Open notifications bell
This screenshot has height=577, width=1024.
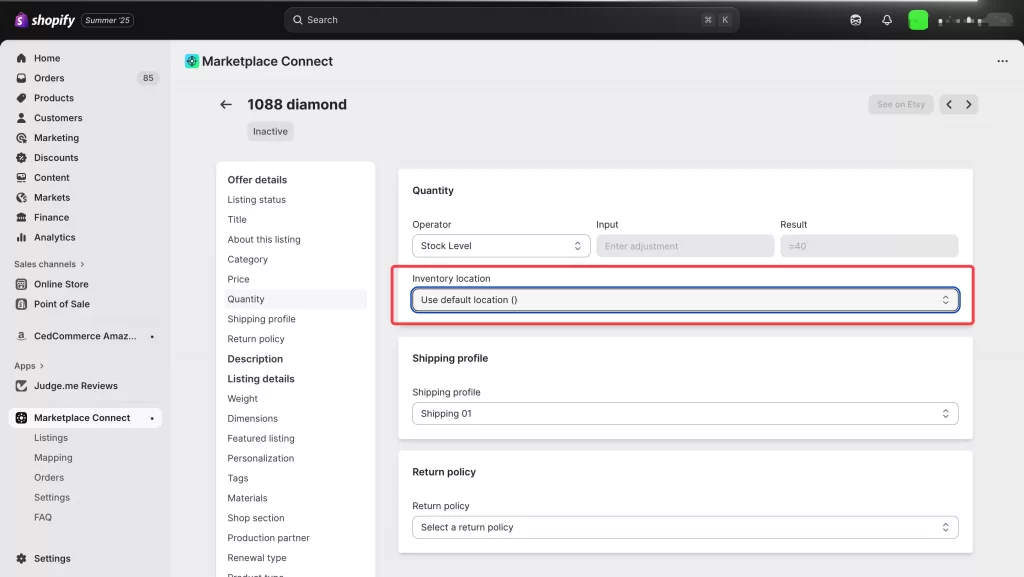pos(887,20)
